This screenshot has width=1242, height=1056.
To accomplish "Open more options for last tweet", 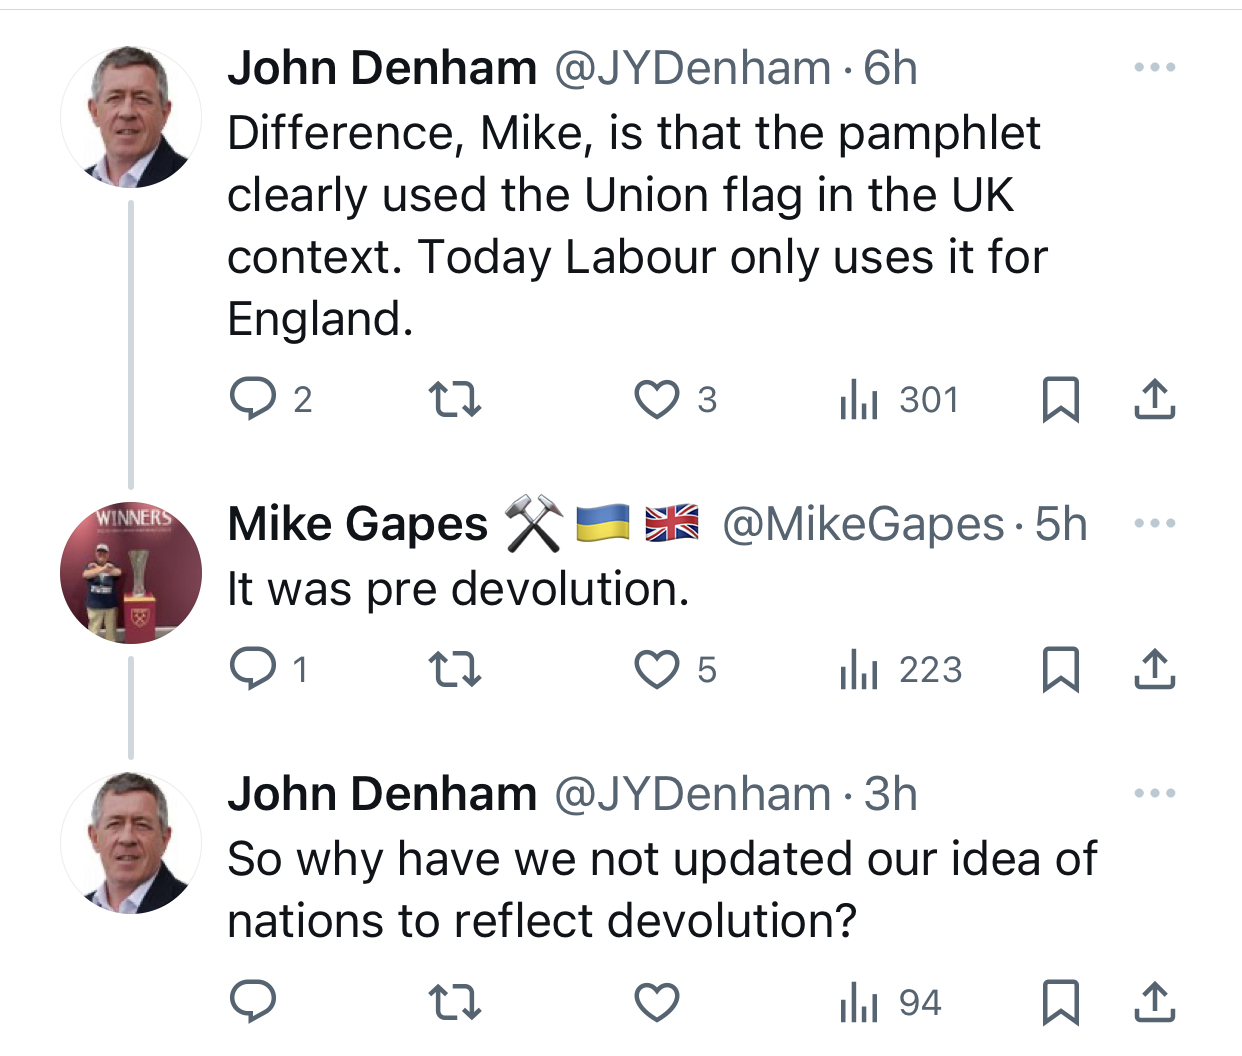I will coord(1154,794).
